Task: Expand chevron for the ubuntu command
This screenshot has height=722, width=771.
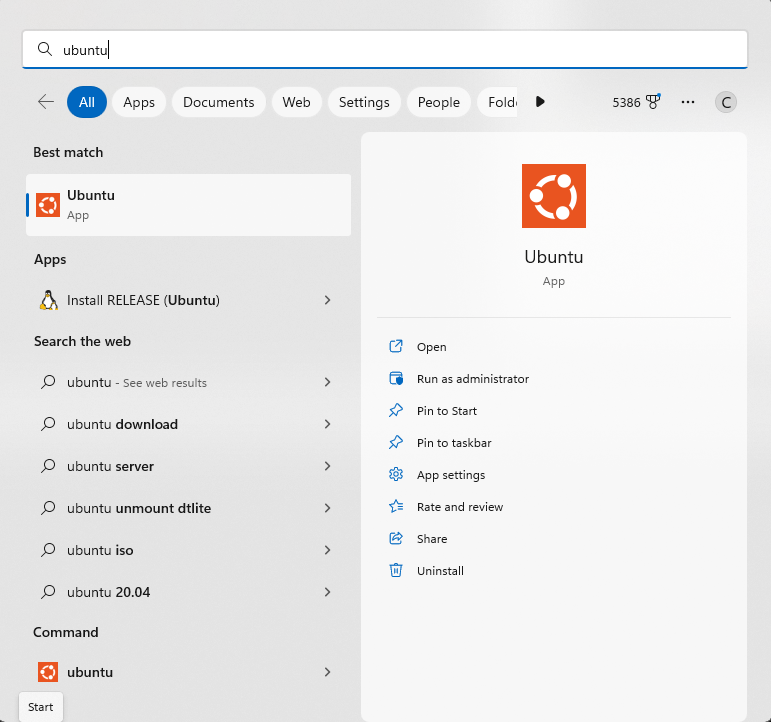Action: (x=327, y=672)
